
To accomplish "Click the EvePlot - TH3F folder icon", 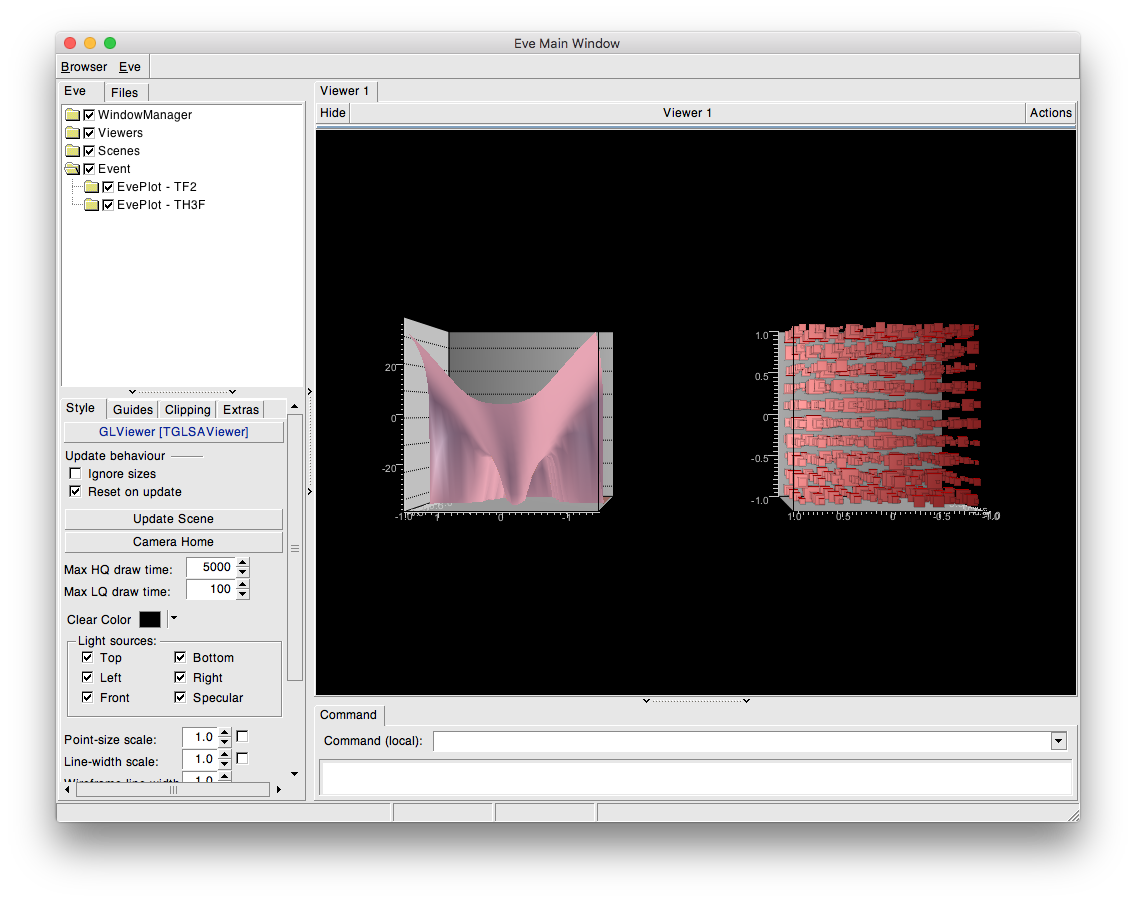I will pos(91,205).
